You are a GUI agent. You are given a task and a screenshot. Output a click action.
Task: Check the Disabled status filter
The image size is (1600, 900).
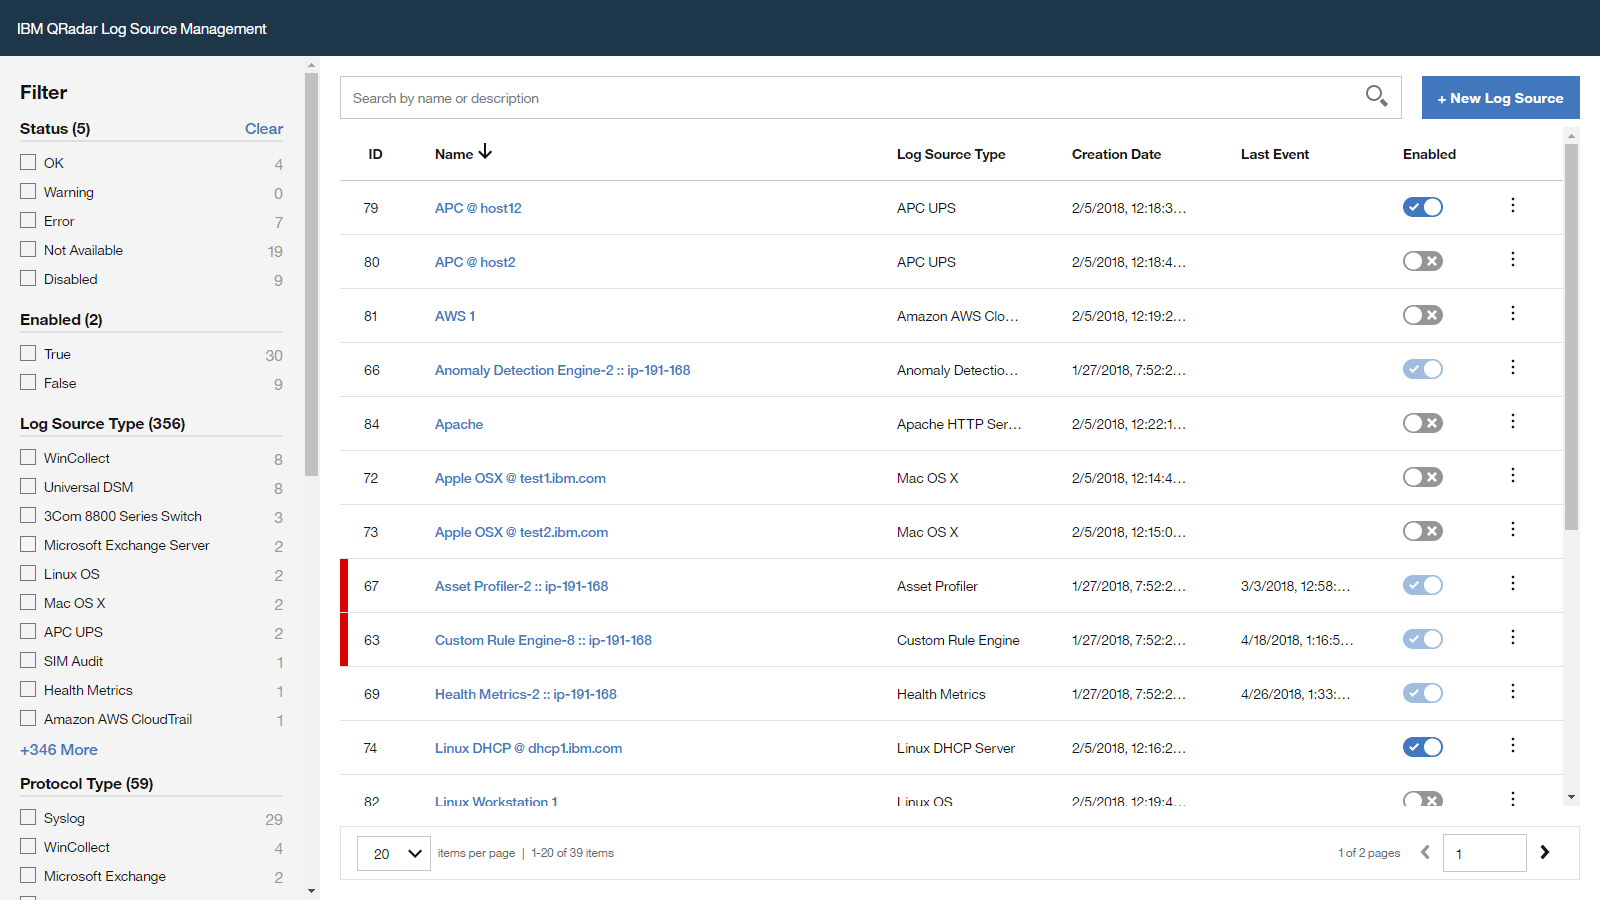pyautogui.click(x=28, y=278)
